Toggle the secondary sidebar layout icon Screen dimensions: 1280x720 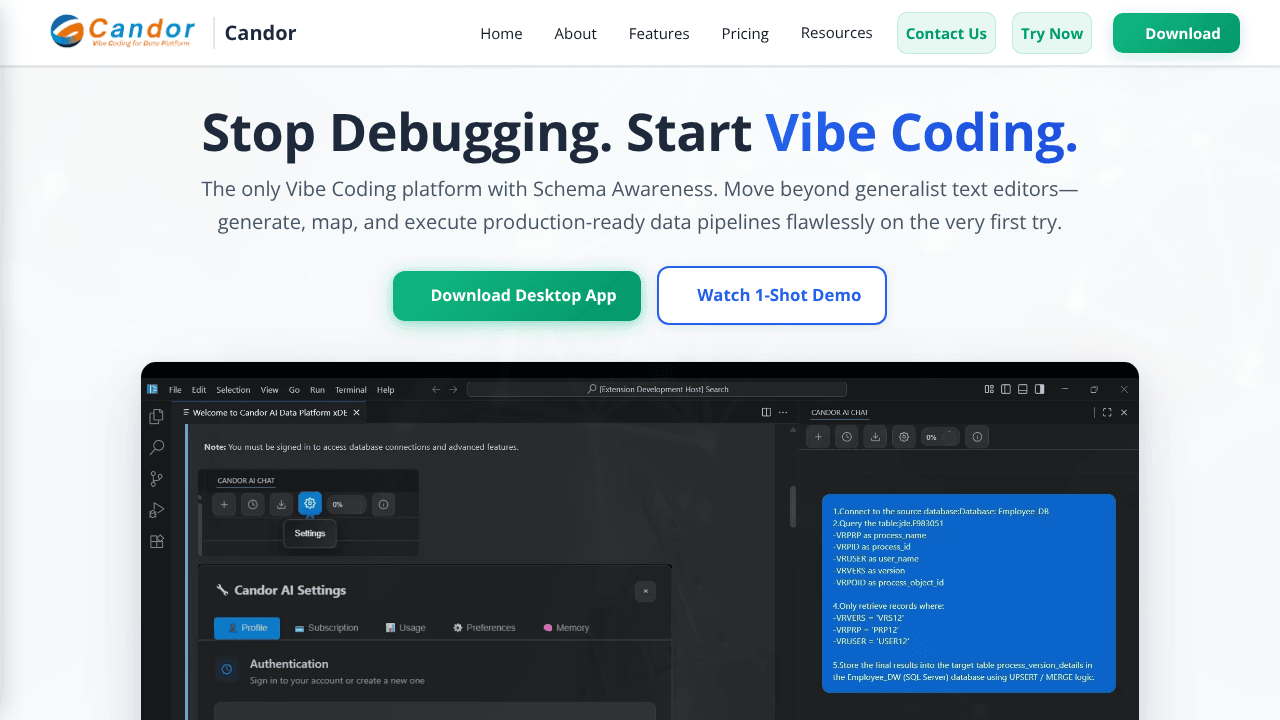pyautogui.click(x=1040, y=389)
